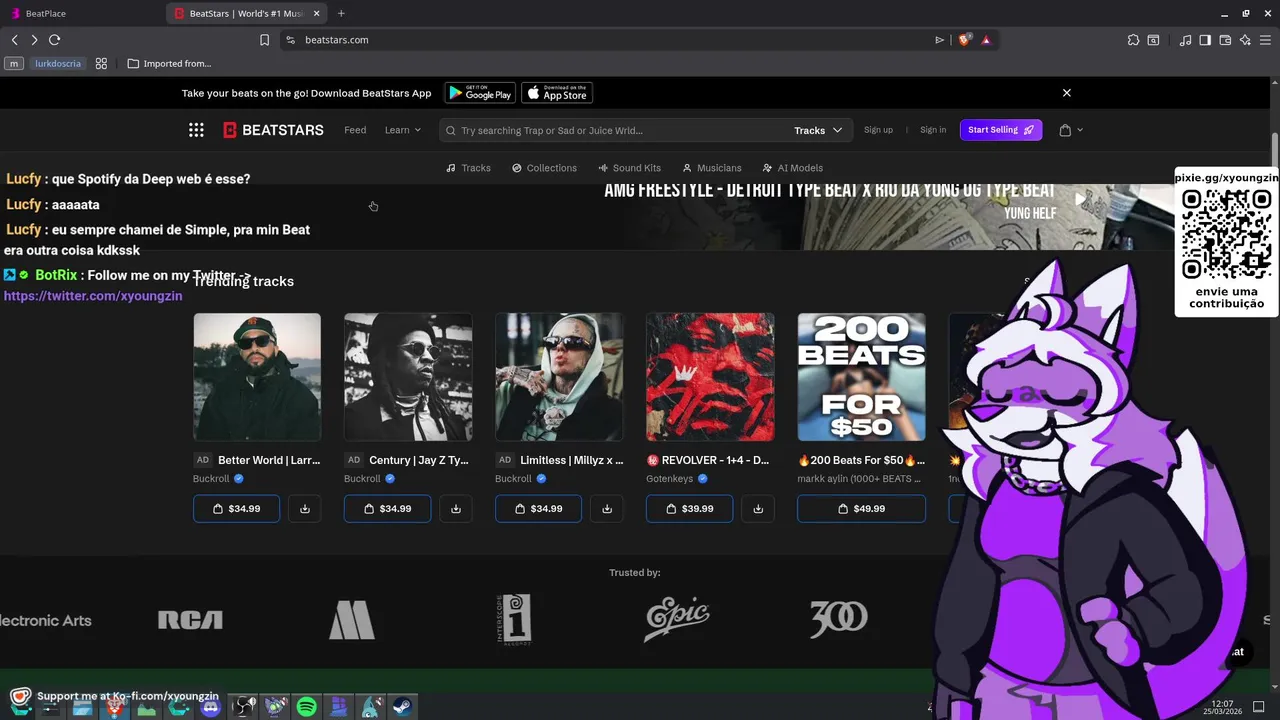The height and width of the screenshot is (720, 1280).
Task: Click the Brave Rewards triangle icon
Action: [986, 40]
